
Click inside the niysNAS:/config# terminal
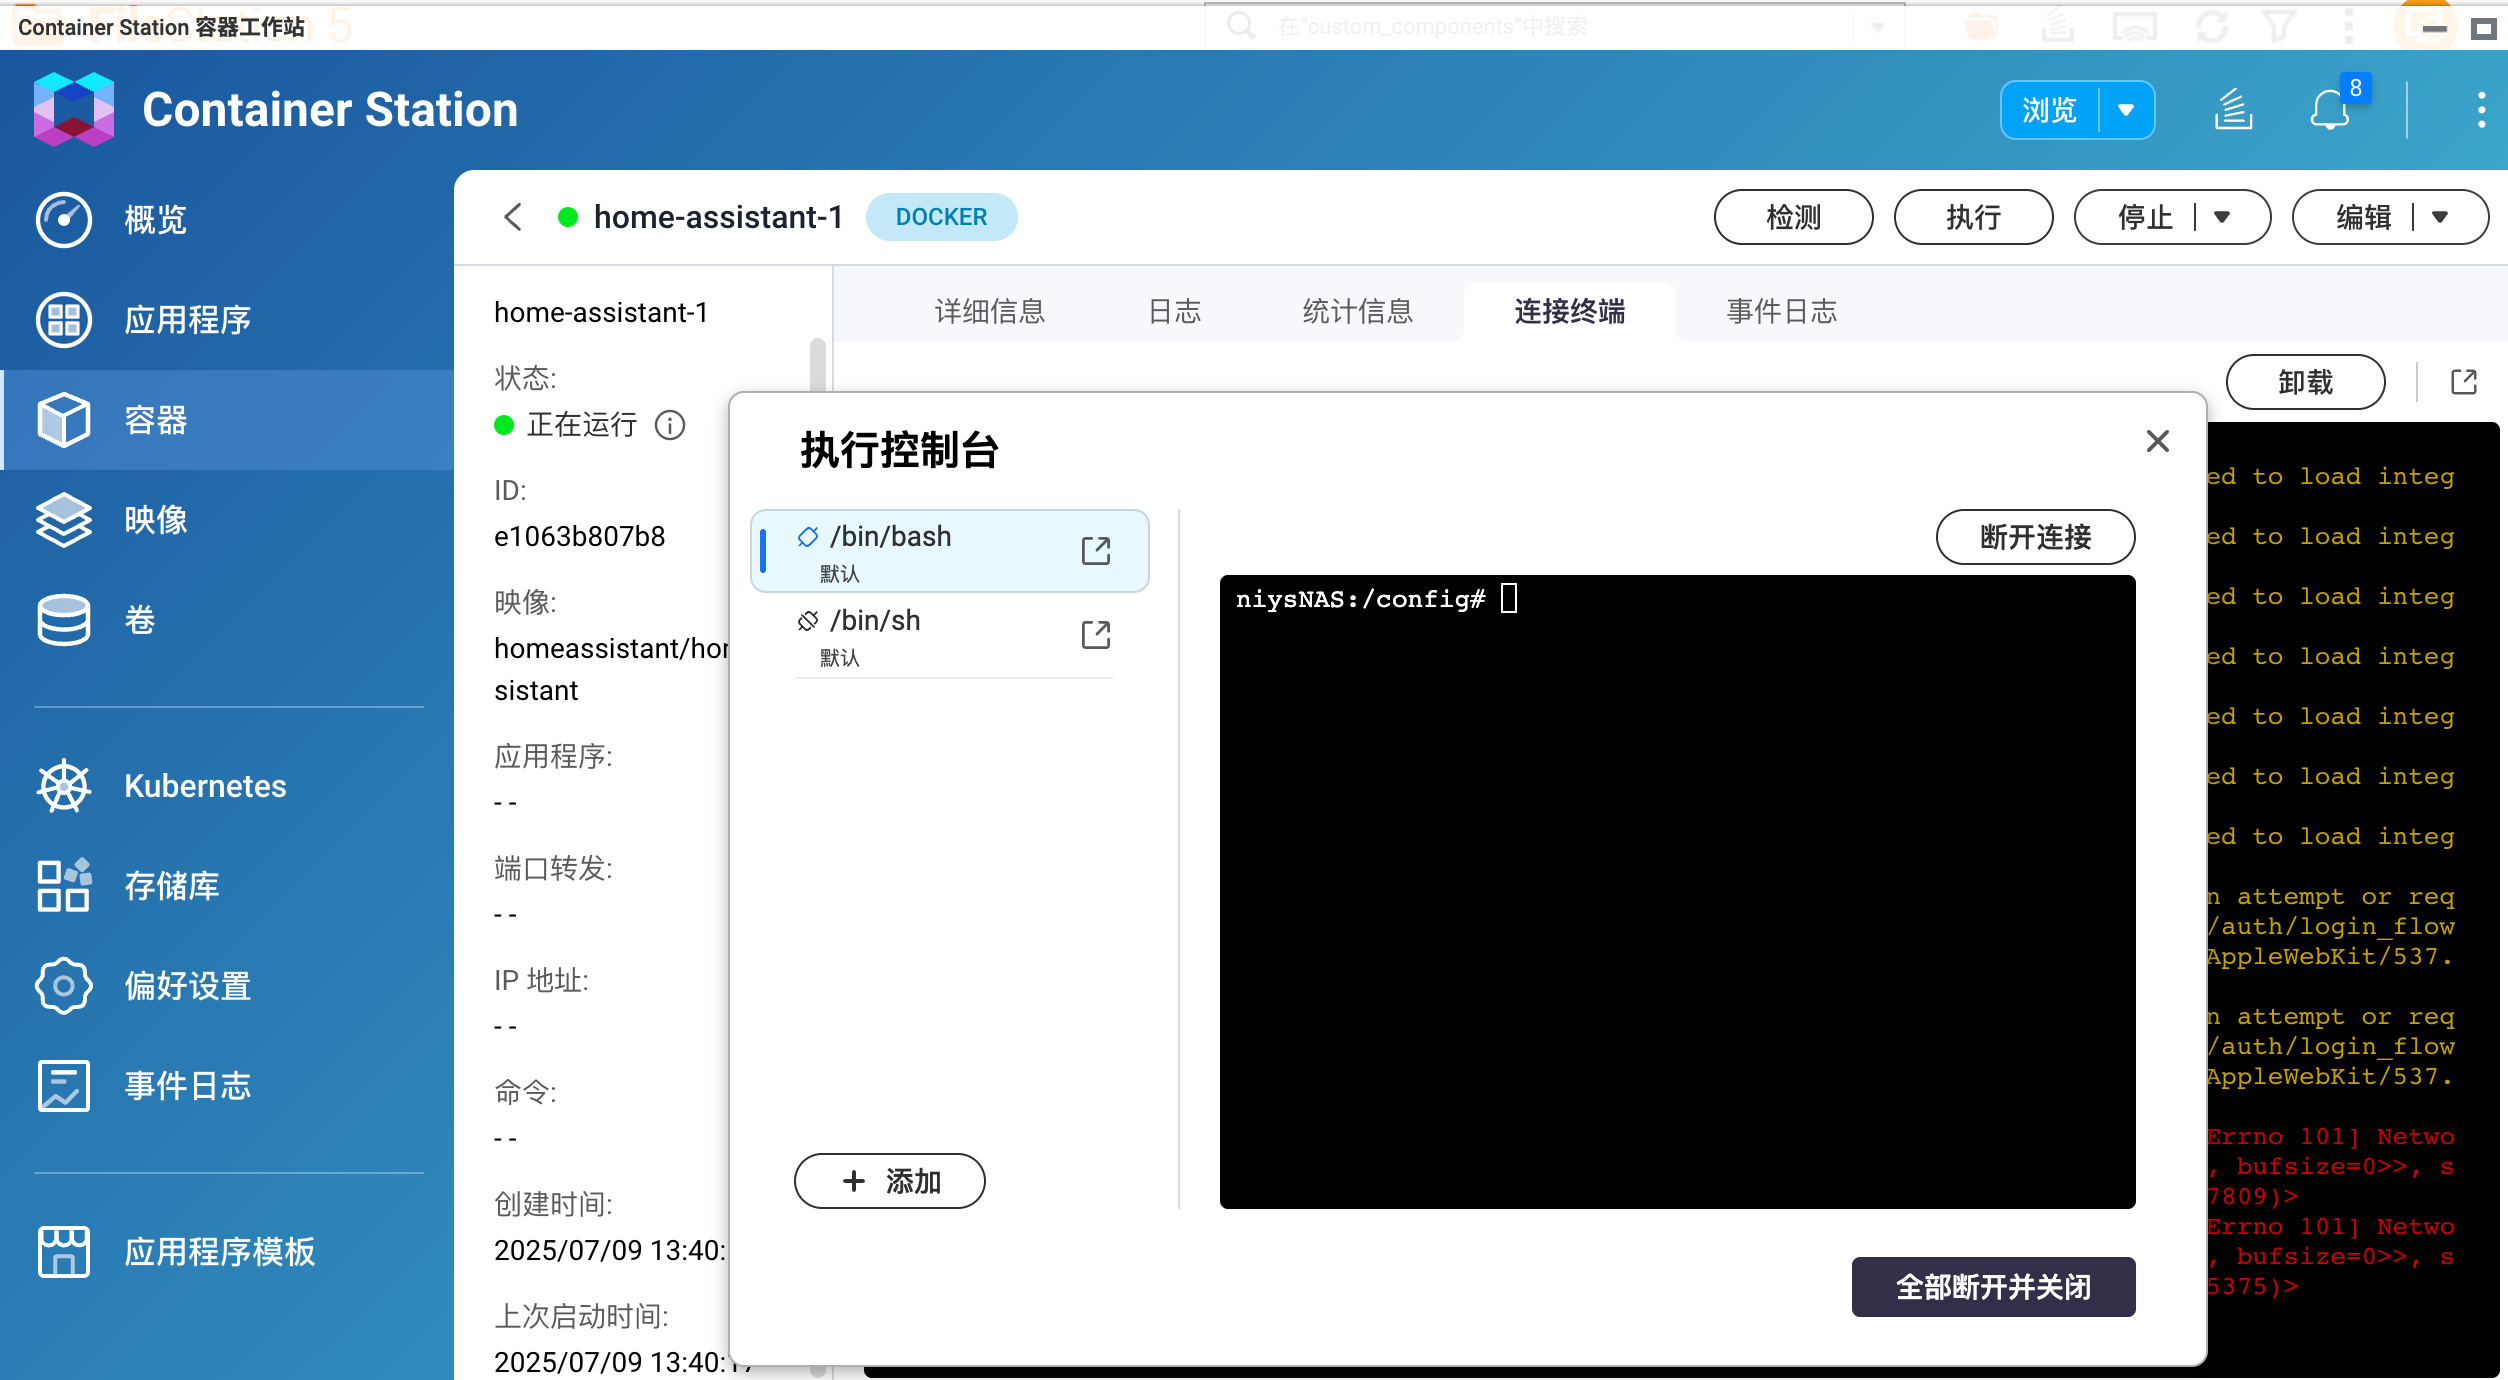tap(1678, 892)
